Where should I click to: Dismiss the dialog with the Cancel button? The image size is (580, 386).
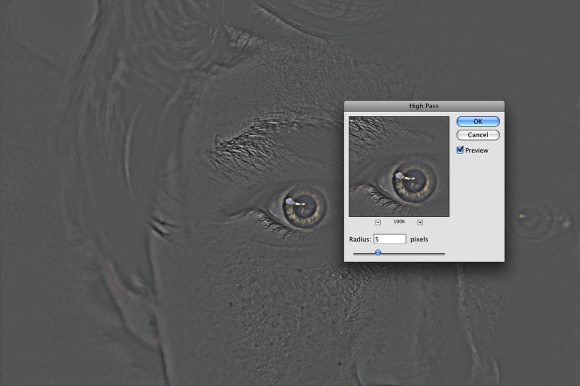[478, 135]
